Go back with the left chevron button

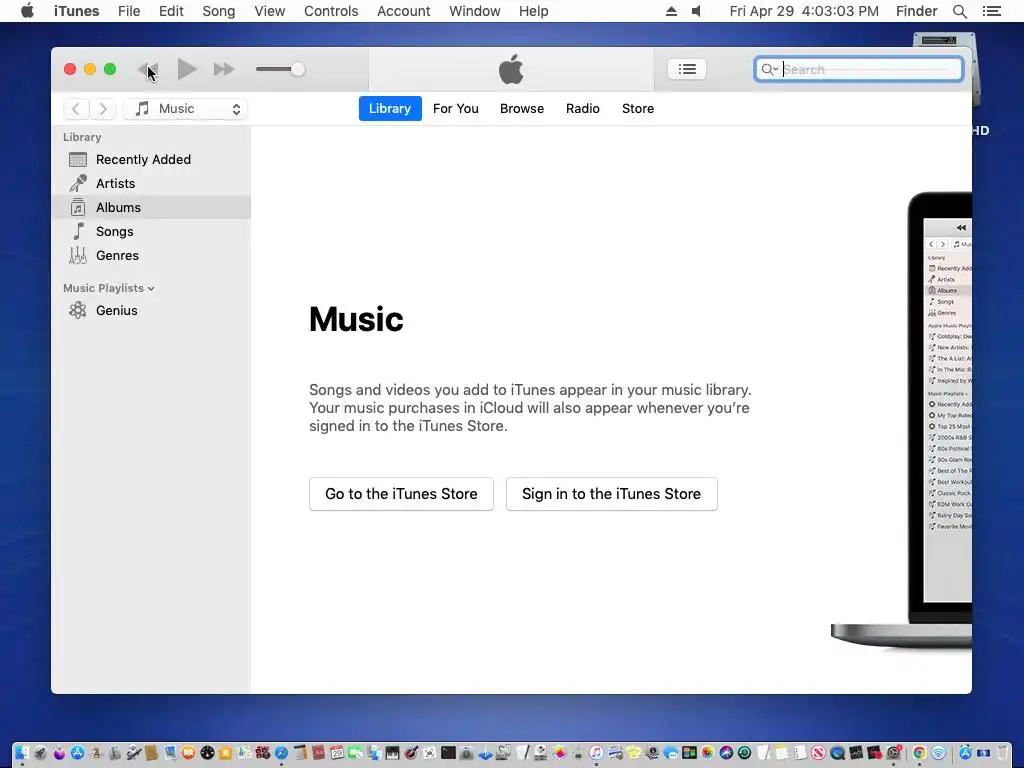click(x=76, y=108)
